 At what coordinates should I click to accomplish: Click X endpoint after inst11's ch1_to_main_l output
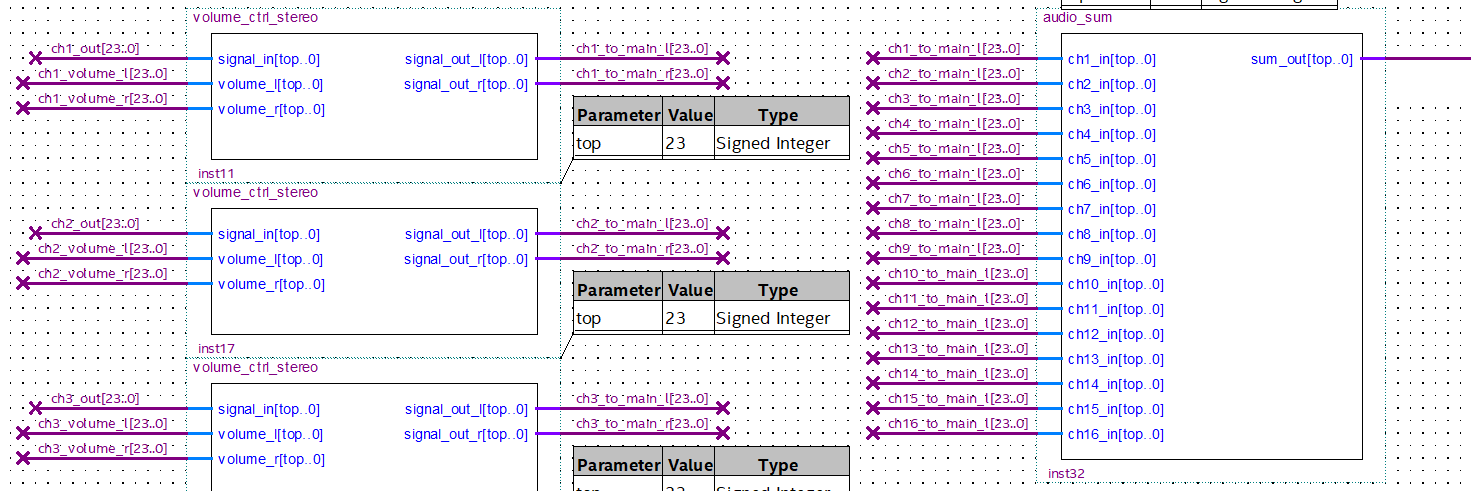[x=723, y=59]
